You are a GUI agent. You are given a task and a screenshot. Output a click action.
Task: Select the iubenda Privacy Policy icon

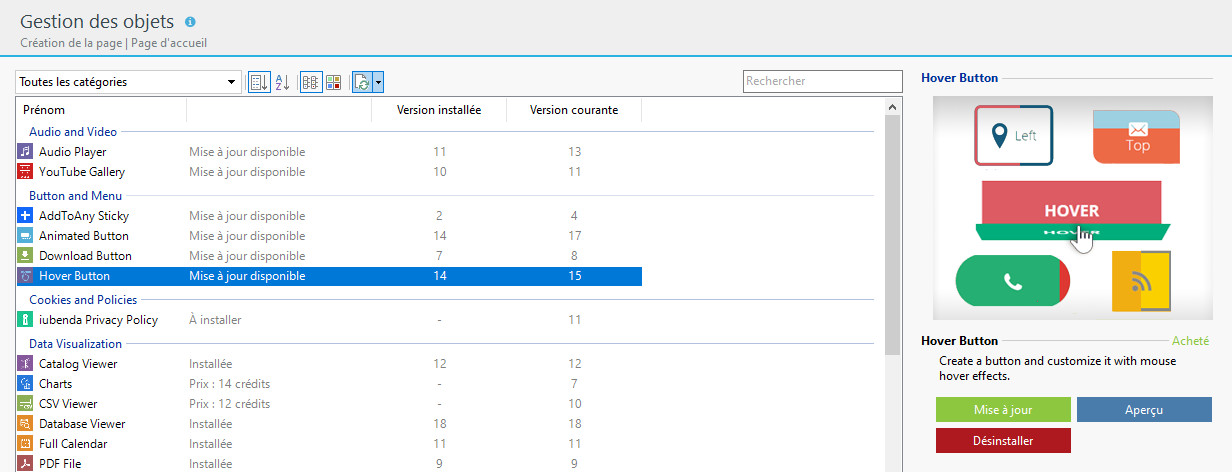[x=26, y=320]
